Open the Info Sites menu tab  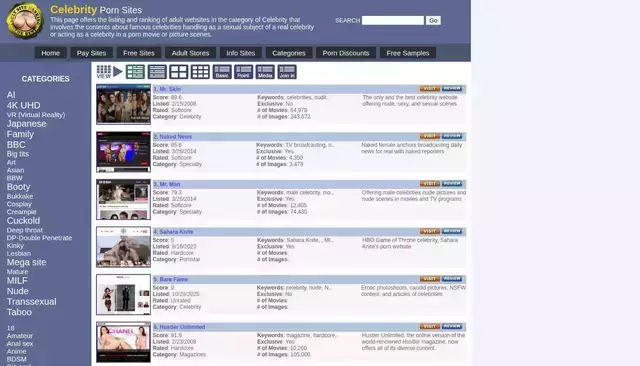pos(241,53)
